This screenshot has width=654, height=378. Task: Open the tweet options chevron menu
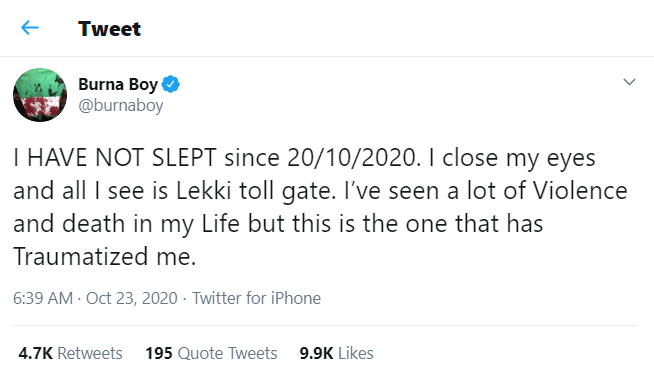click(x=629, y=82)
